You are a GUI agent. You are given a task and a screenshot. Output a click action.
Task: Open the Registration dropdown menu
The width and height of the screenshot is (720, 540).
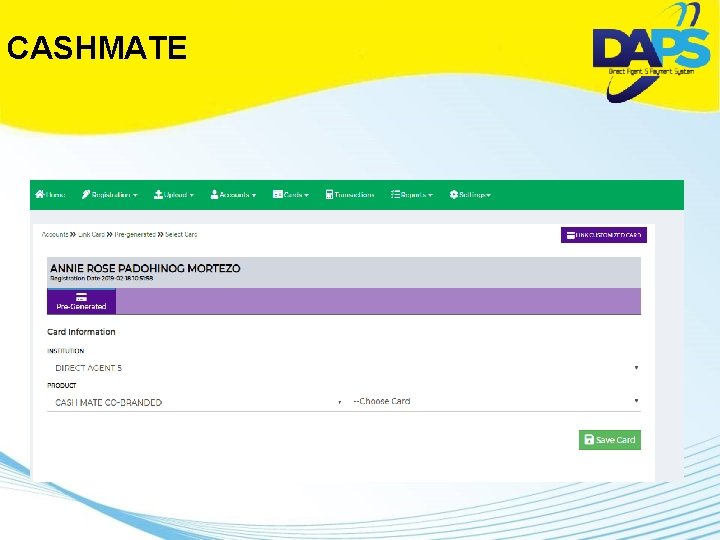click(110, 195)
